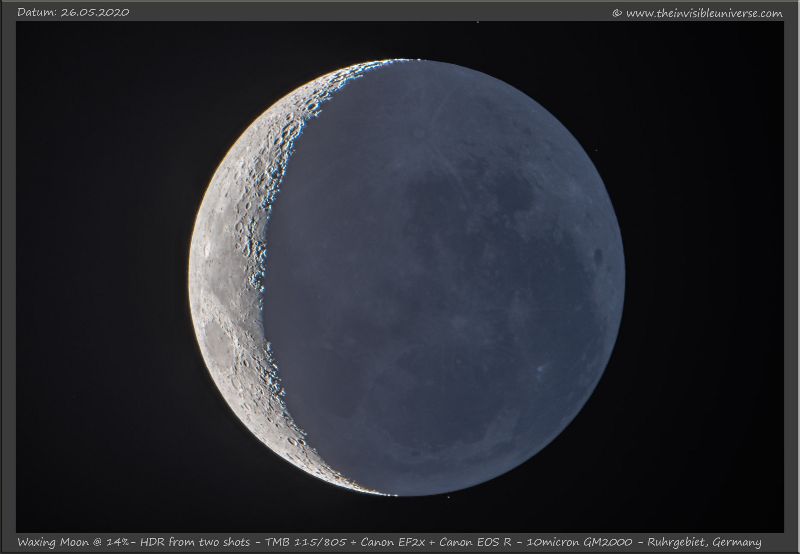Click the 'TMB 115/805' telescope label
Viewport: 800px width, 554px height.
299,542
